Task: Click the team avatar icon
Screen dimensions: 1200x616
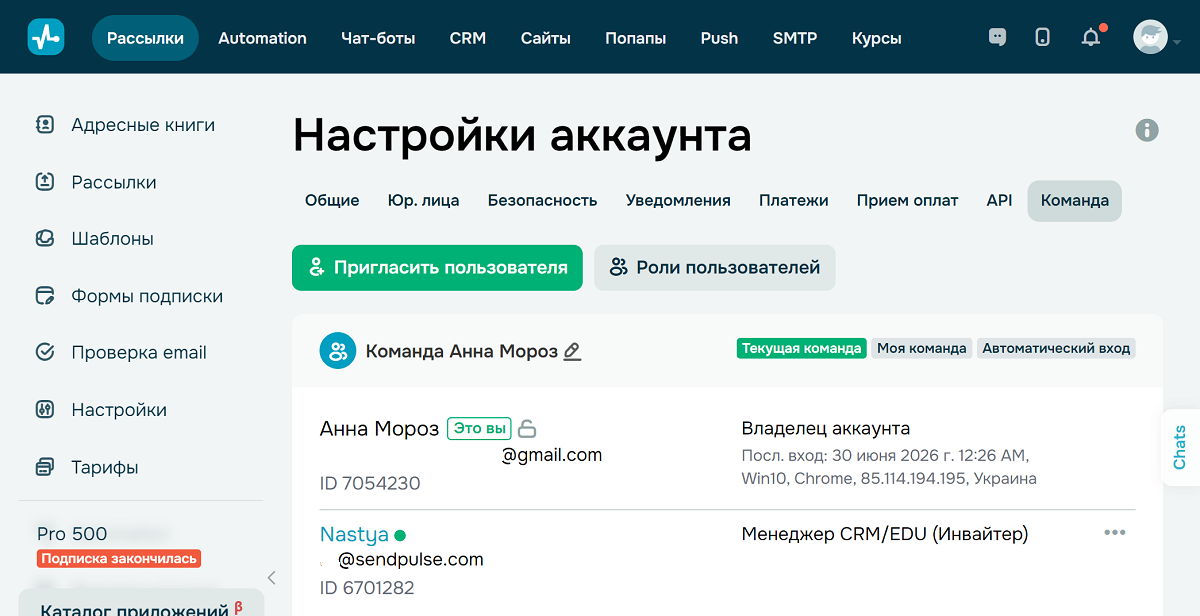Action: pyautogui.click(x=338, y=351)
